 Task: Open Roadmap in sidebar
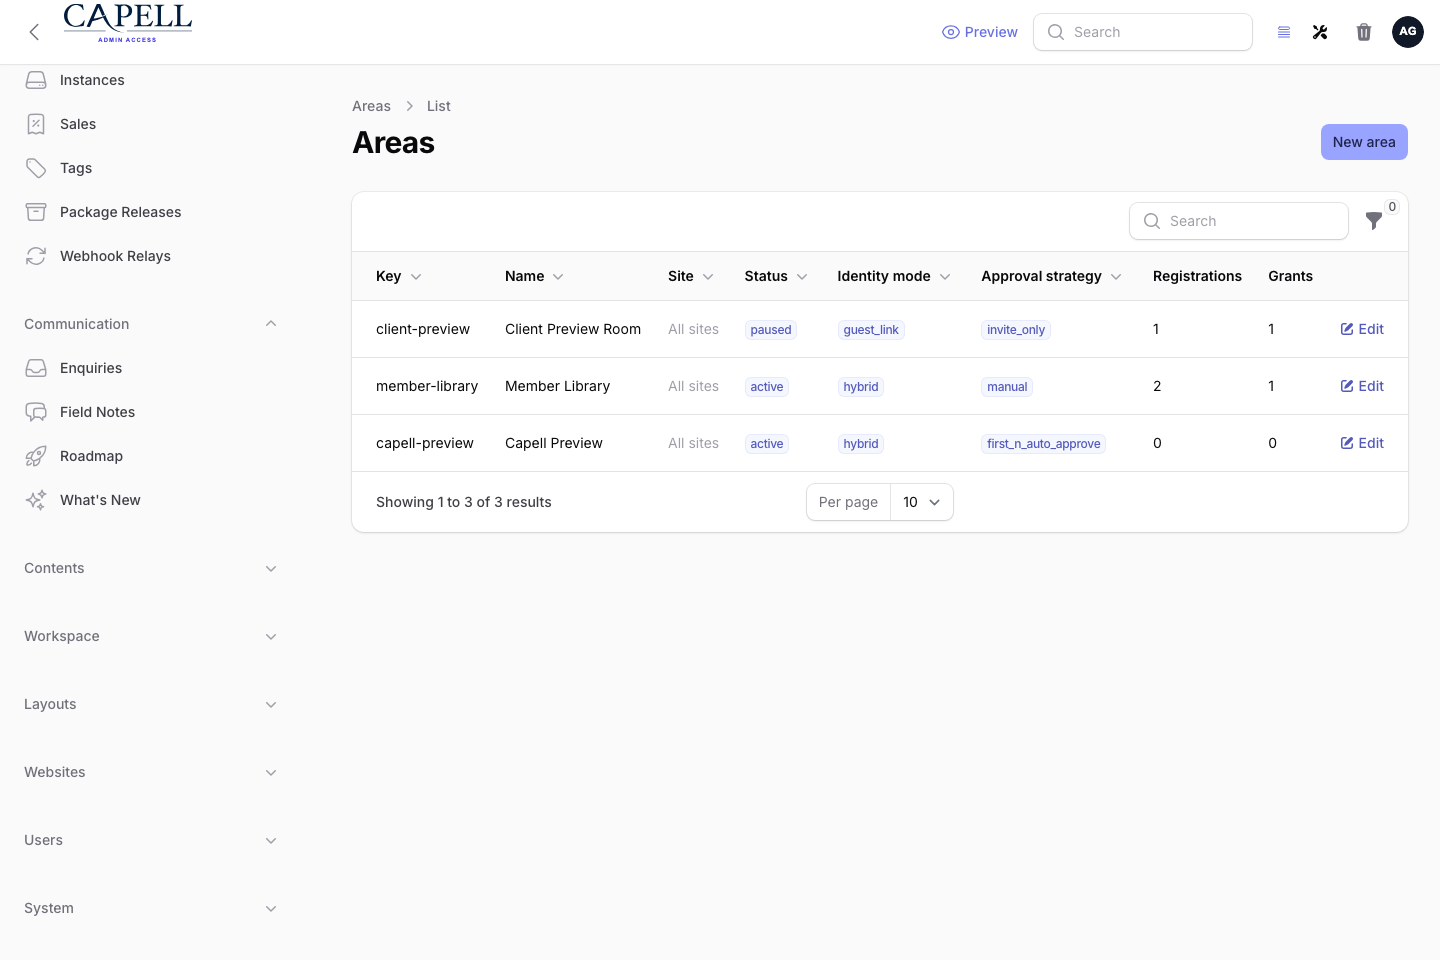[x=150, y=456]
